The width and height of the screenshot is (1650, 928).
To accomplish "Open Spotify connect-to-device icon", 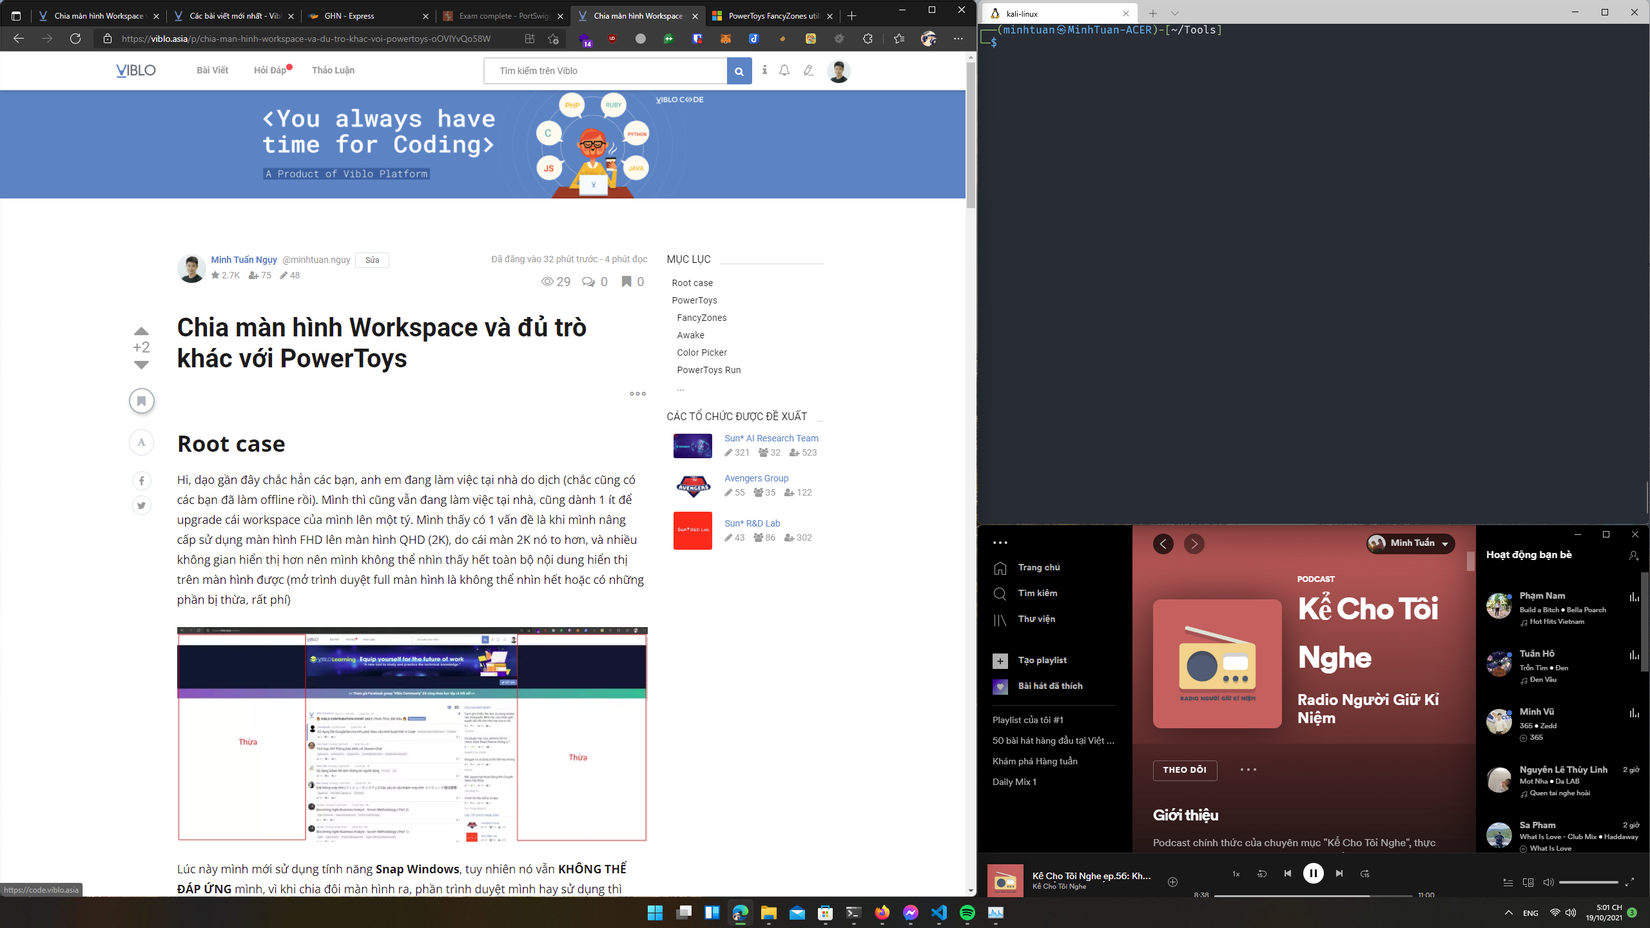I will click(x=1528, y=882).
